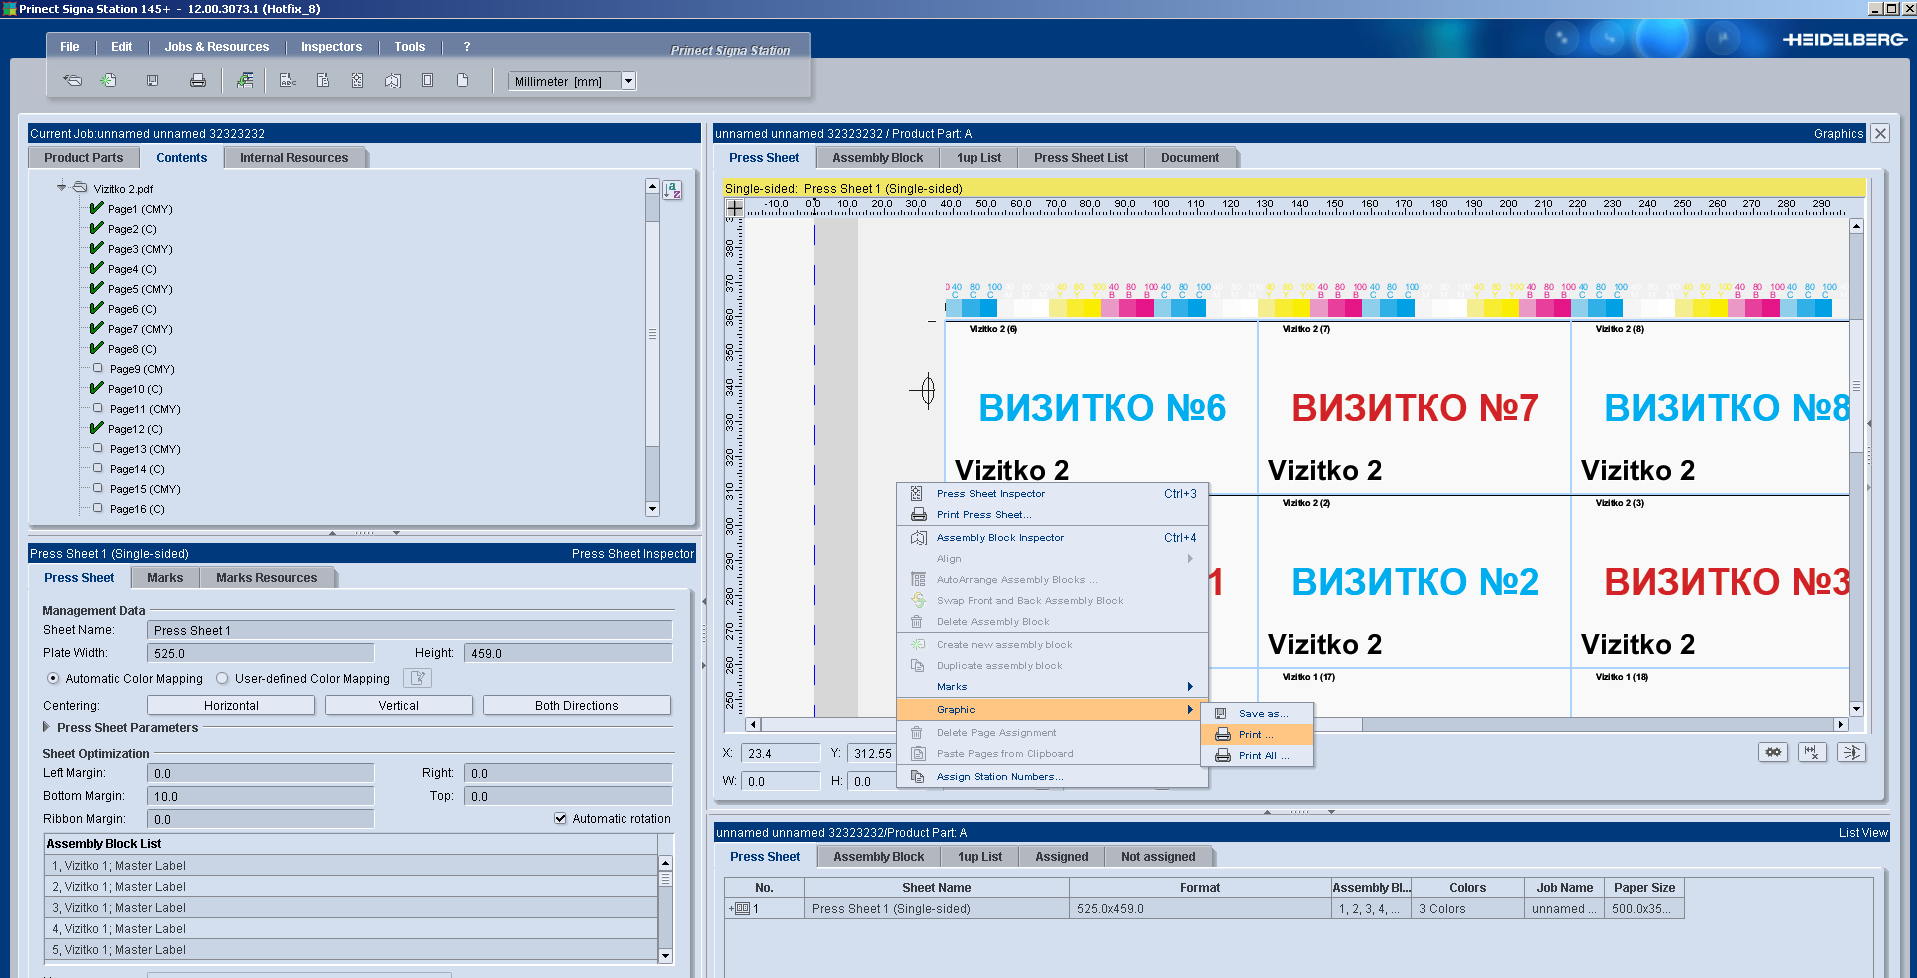Click the Bottom Margin field showing 10.0
Image resolution: width=1917 pixels, height=978 pixels.
coord(261,796)
